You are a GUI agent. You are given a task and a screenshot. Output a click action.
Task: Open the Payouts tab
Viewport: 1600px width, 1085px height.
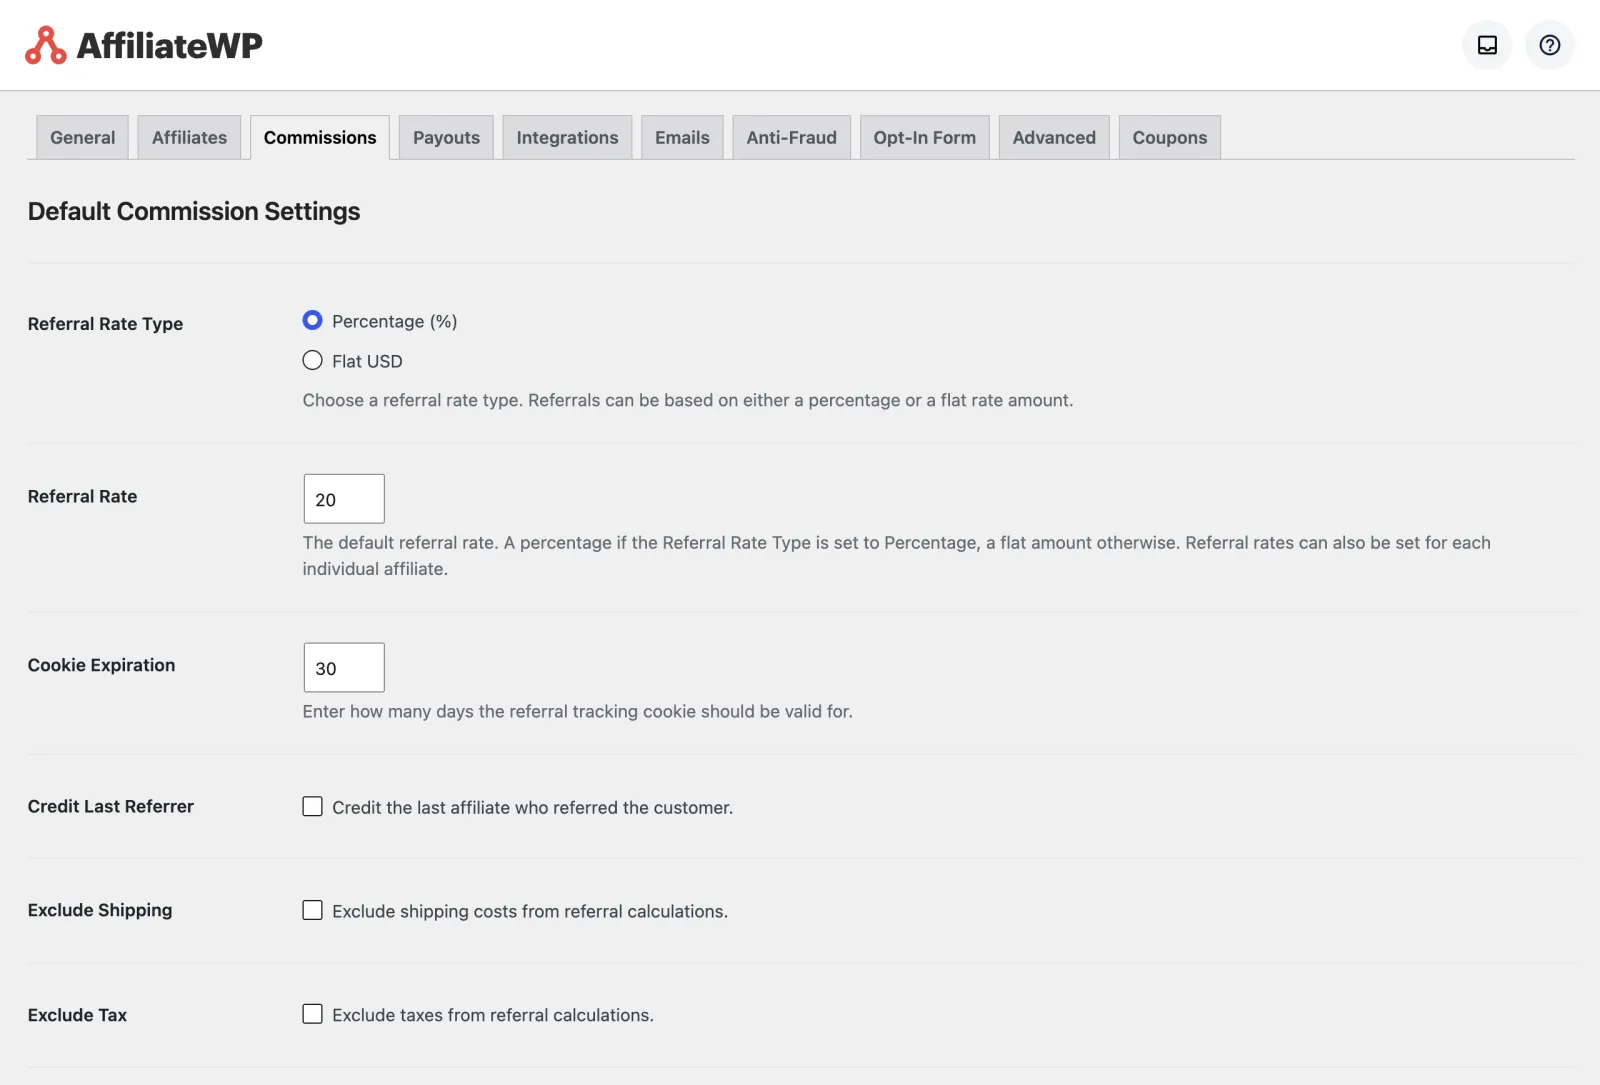tap(446, 137)
